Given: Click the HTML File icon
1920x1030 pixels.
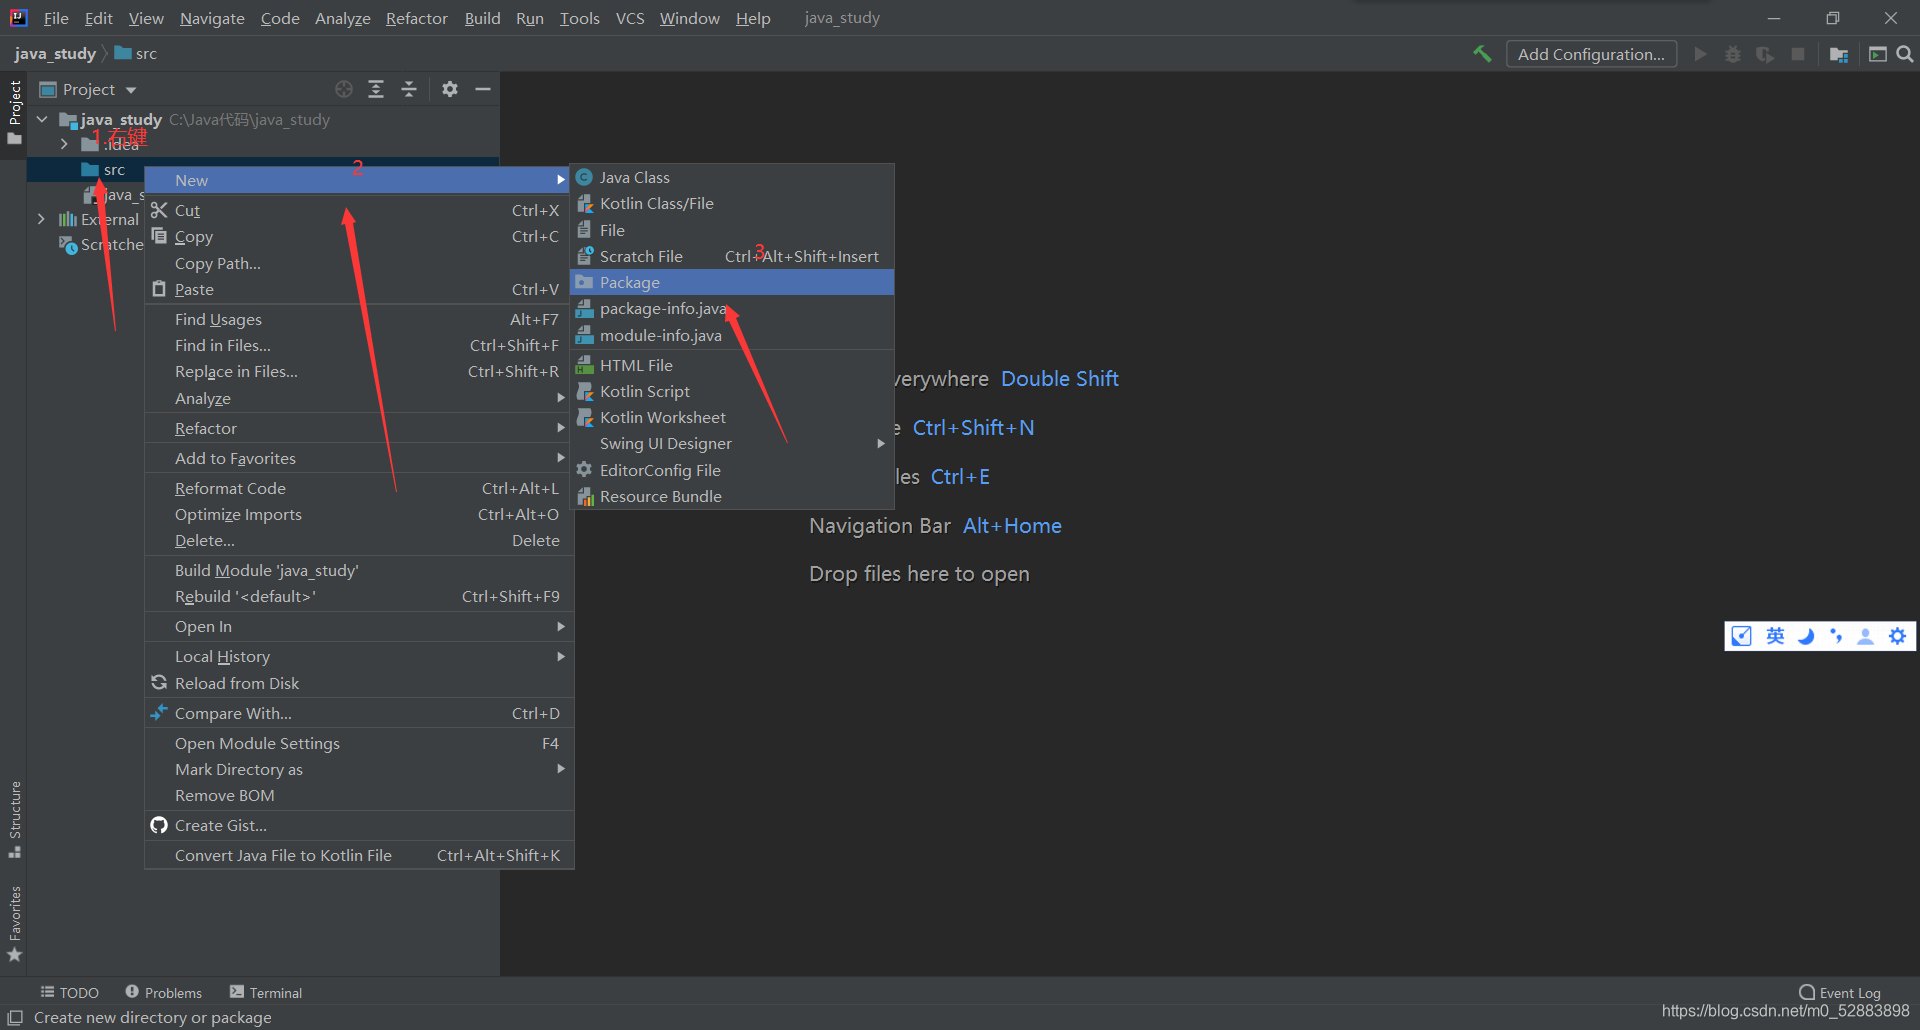Looking at the screenshot, I should pos(585,365).
